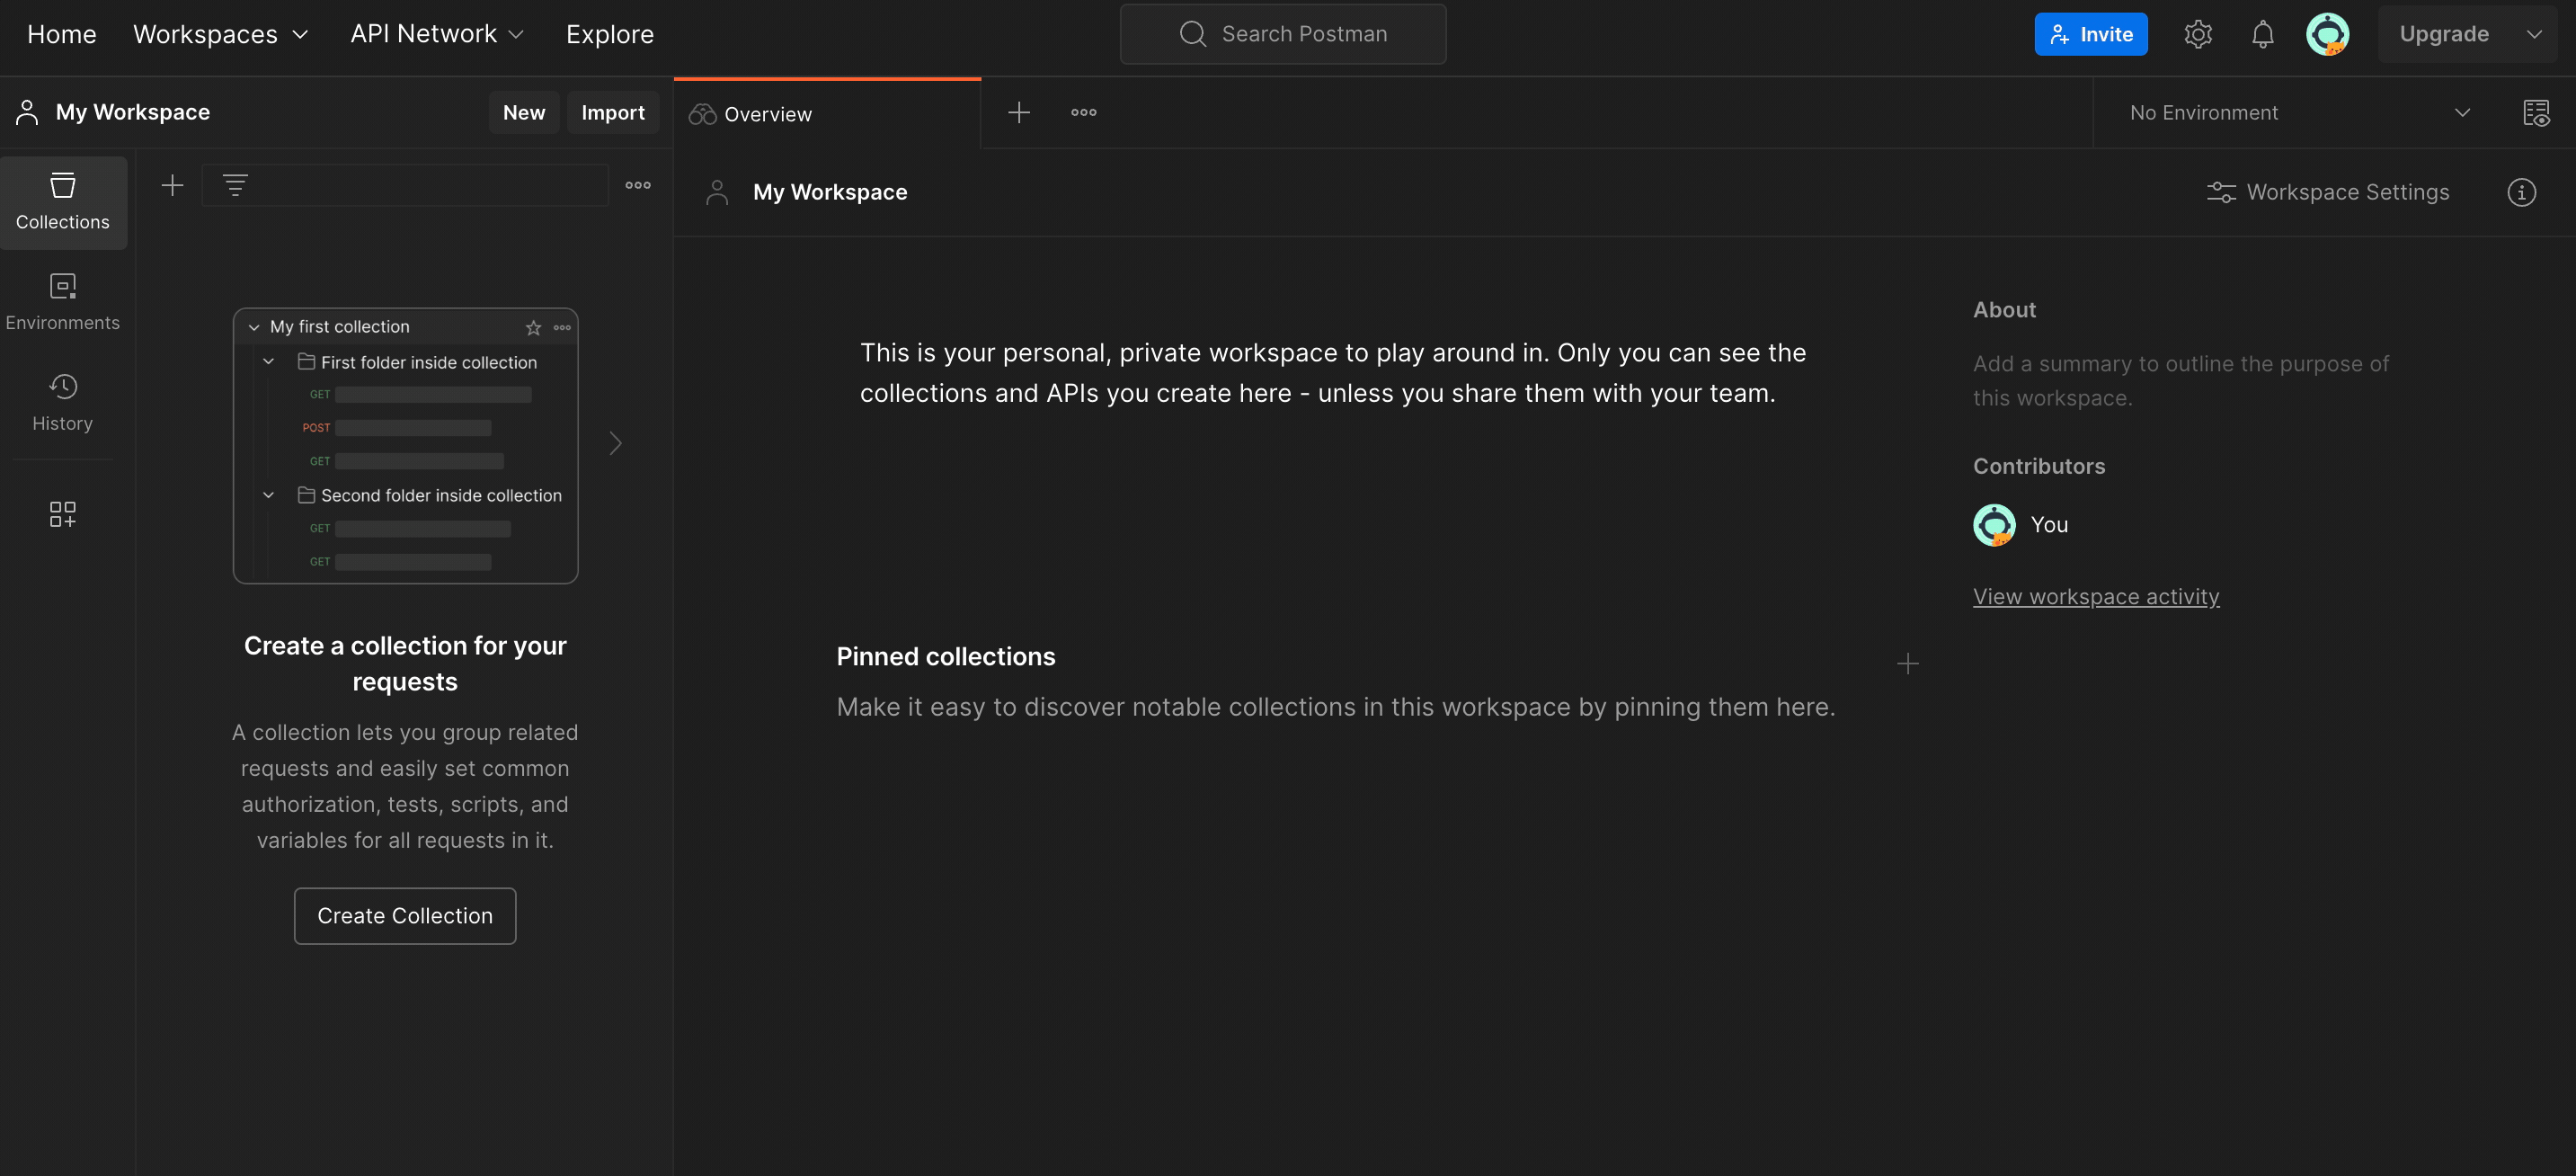Open the Environments sidebar panel
Screen dimensions: 2576x1176
coord(63,302)
